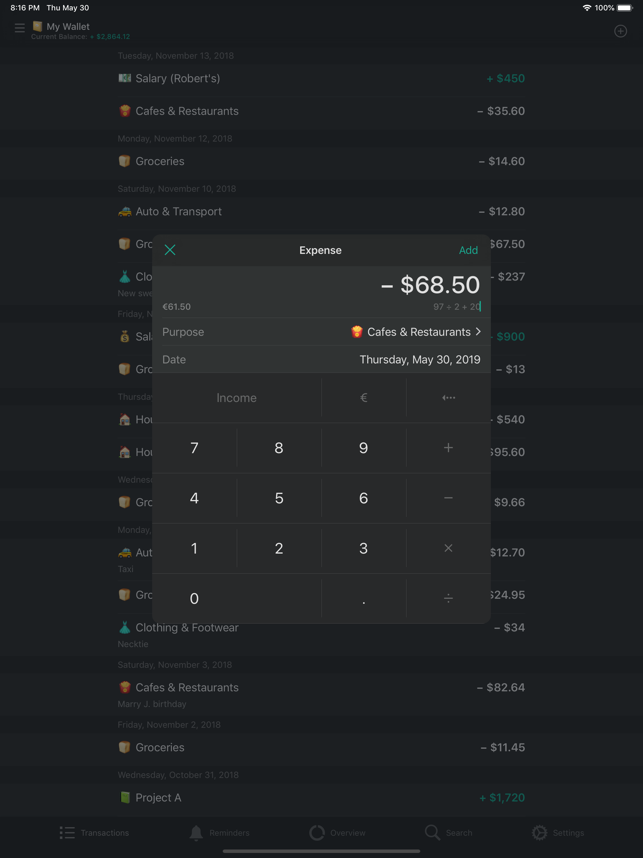Select the multiply operator key
This screenshot has width=643, height=858.
(x=449, y=548)
